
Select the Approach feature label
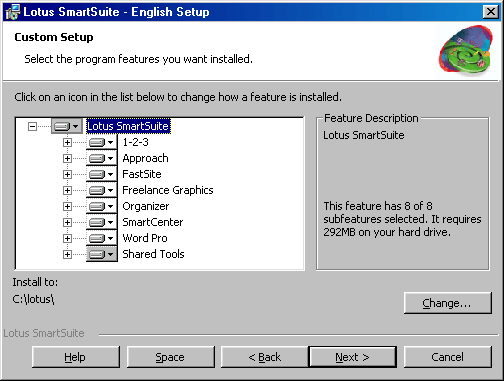(145, 158)
